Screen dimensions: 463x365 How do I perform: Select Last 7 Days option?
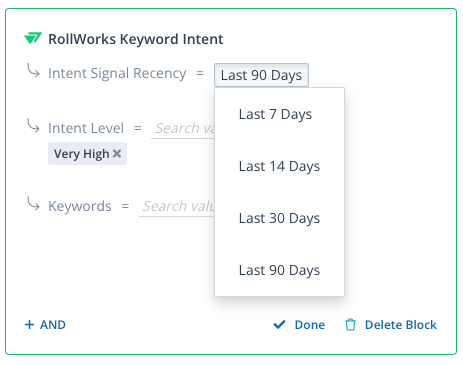point(279,114)
